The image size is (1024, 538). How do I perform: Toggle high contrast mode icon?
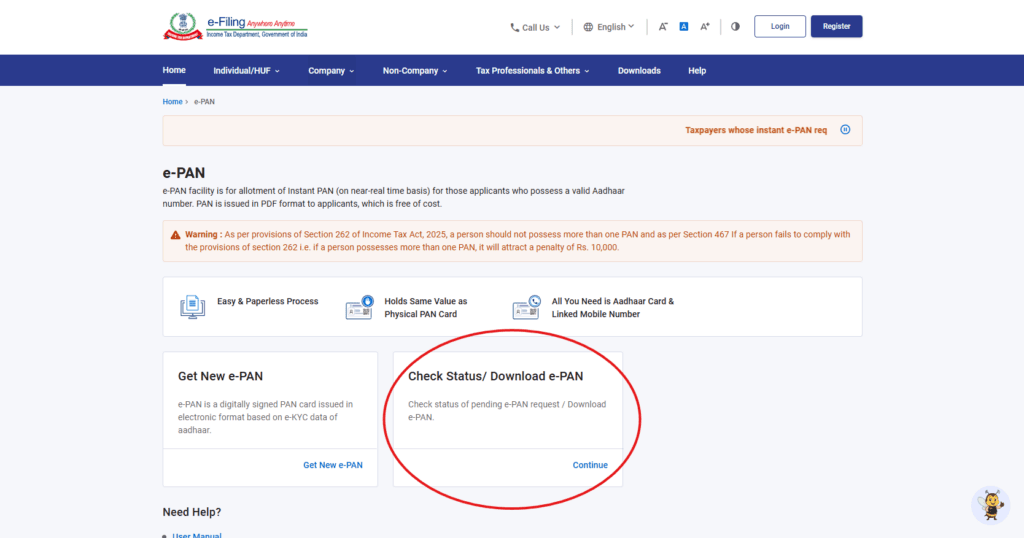(x=735, y=27)
